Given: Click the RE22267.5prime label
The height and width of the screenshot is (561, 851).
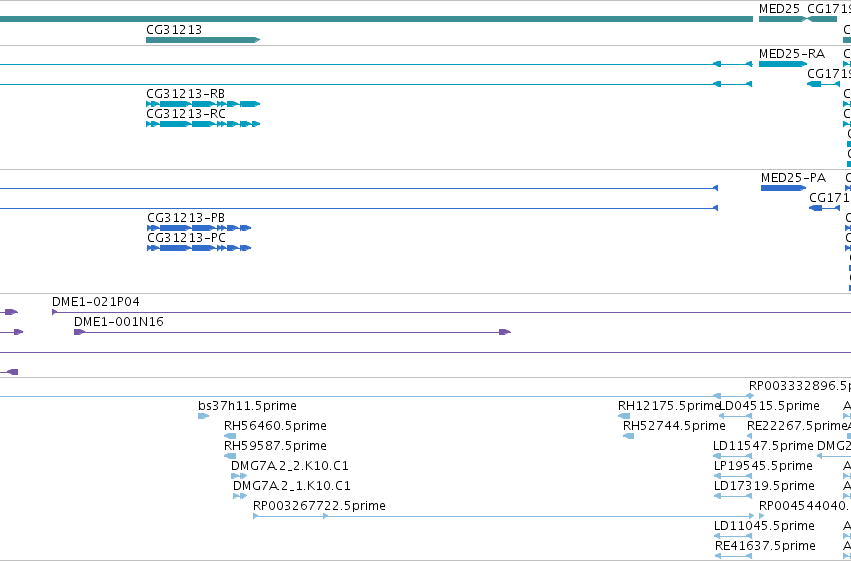Looking at the screenshot, I should (796, 426).
